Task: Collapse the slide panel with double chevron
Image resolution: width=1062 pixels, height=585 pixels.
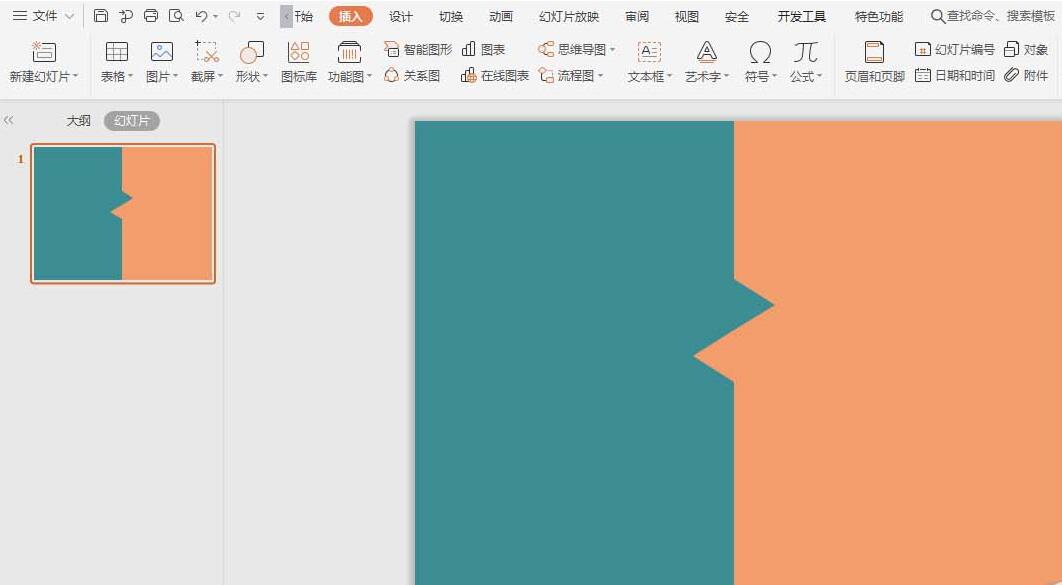Action: point(9,120)
